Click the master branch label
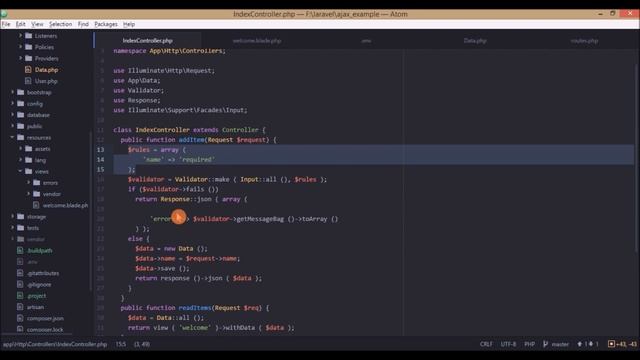 coord(560,344)
